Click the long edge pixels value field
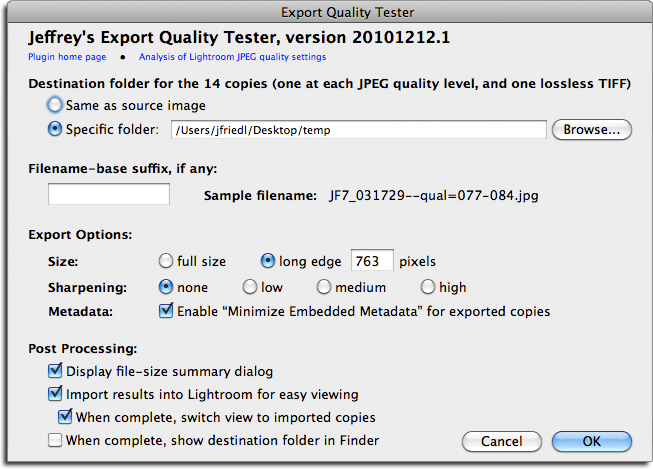Image resolution: width=653 pixels, height=469 pixels. click(372, 260)
